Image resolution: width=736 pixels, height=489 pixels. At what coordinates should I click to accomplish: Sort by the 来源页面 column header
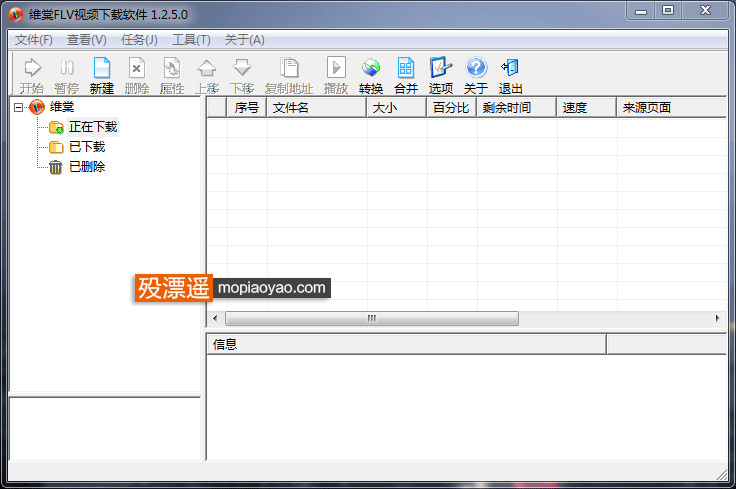672,107
